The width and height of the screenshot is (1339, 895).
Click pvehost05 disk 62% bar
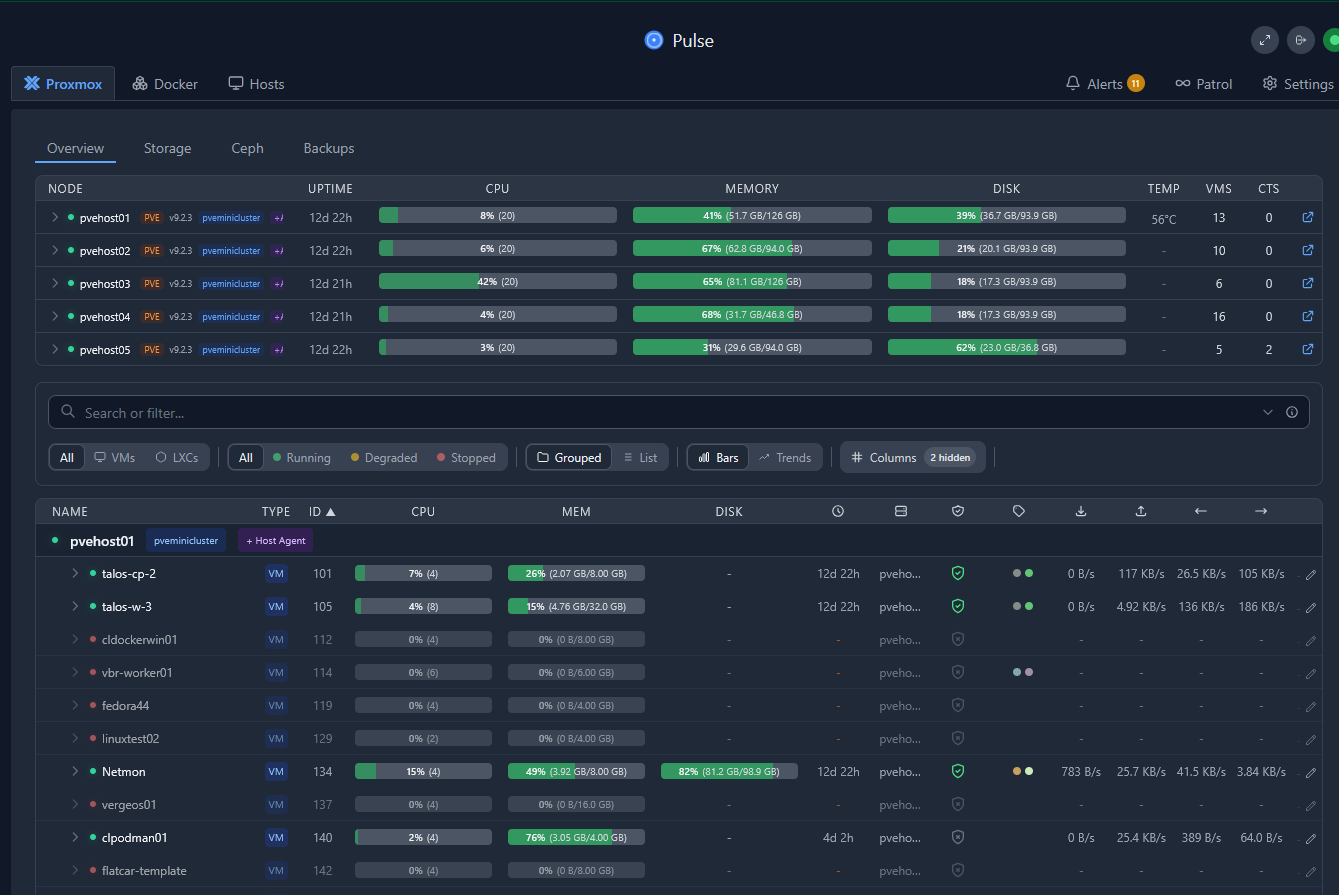1007,348
